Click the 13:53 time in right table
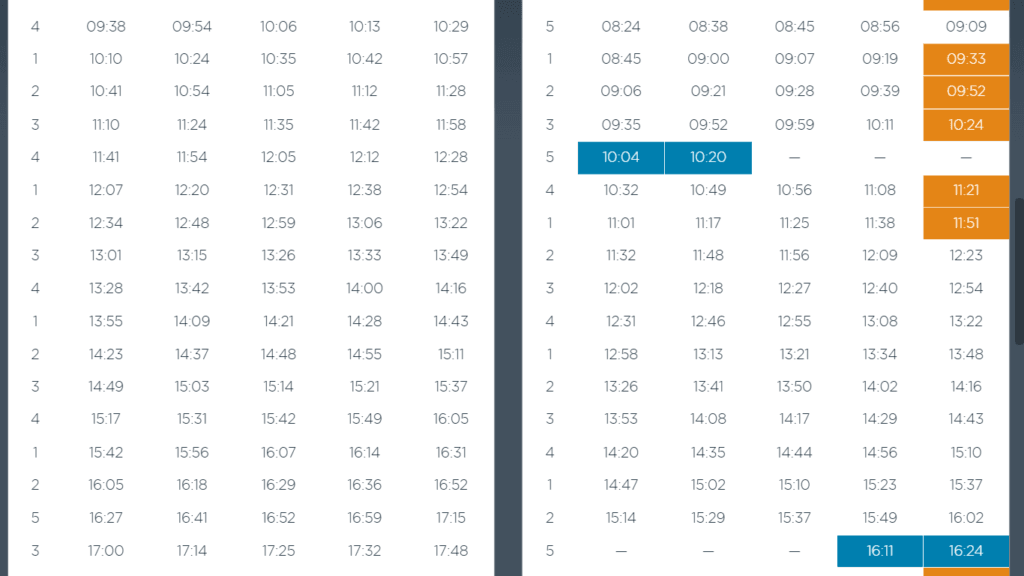Viewport: 1024px width, 576px height. point(620,419)
